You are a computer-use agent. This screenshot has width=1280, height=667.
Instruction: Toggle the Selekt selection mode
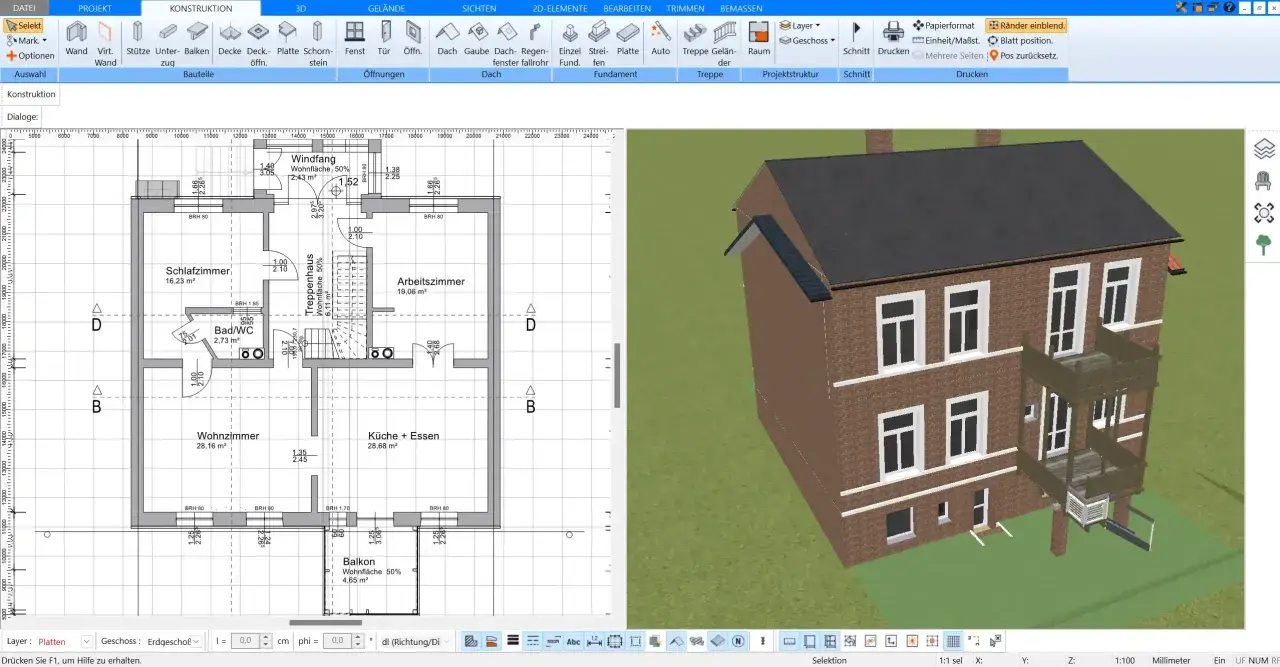[24, 25]
